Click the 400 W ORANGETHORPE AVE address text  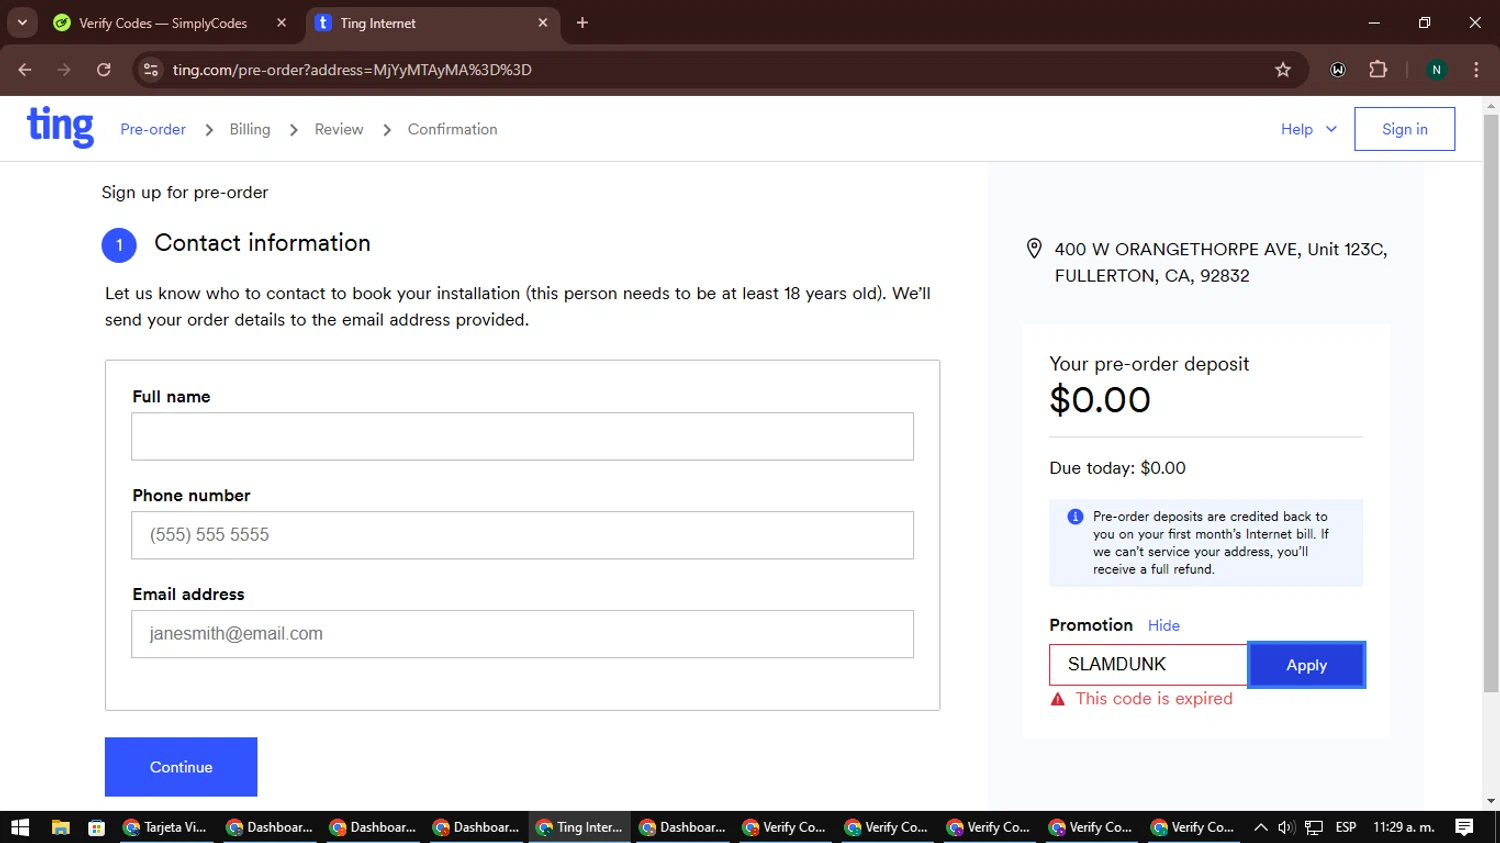(x=1220, y=262)
